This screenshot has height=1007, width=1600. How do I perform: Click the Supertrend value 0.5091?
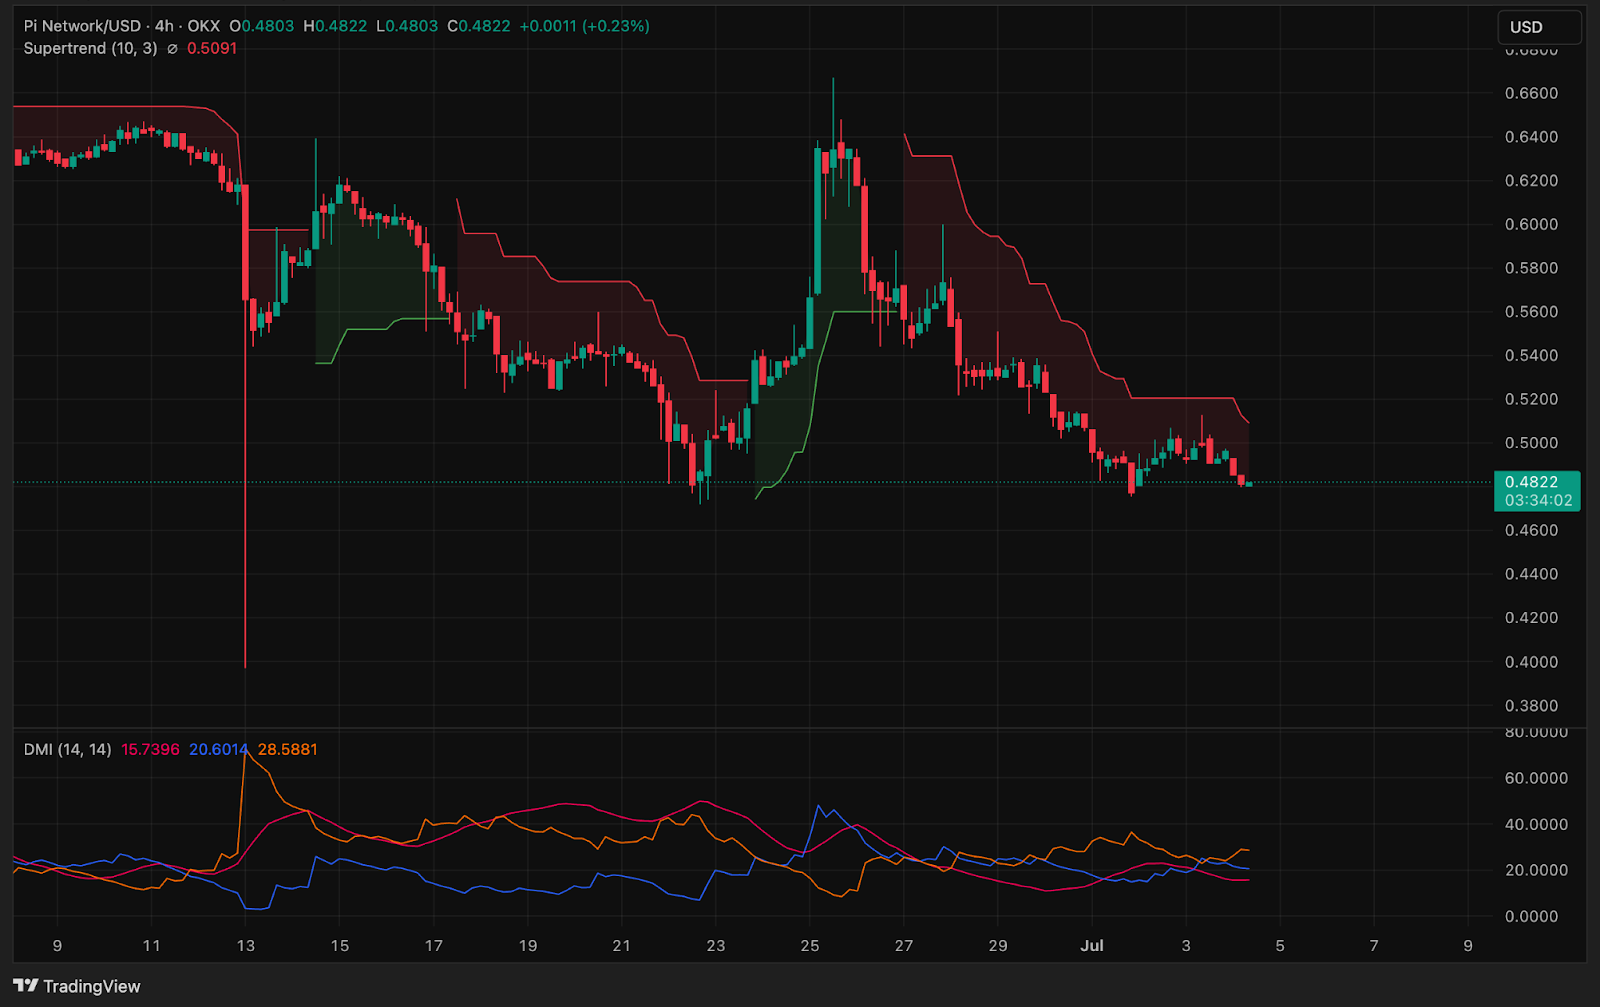pos(212,48)
